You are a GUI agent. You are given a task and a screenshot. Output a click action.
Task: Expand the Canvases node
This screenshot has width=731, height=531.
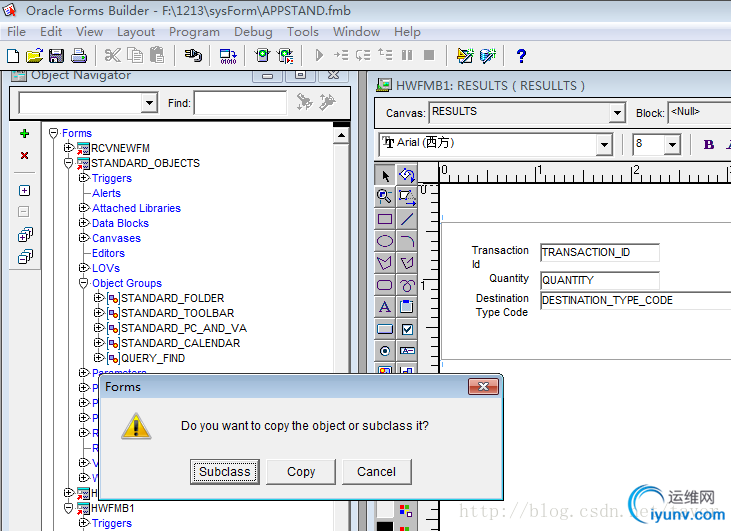click(83, 238)
